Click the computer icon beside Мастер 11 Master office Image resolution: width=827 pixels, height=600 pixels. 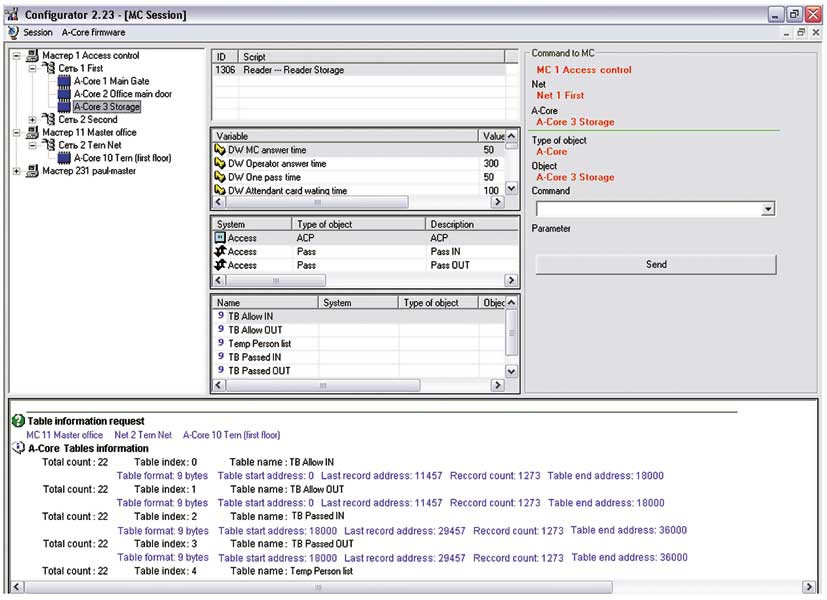tap(33, 132)
